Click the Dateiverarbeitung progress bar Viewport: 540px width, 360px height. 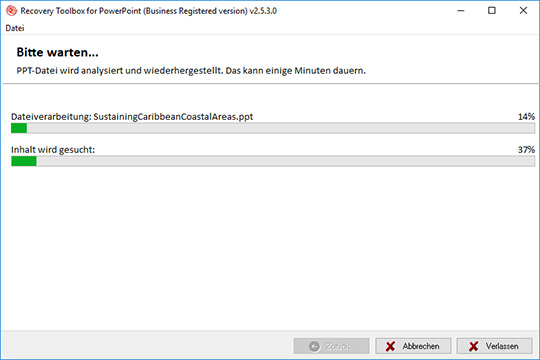273,128
